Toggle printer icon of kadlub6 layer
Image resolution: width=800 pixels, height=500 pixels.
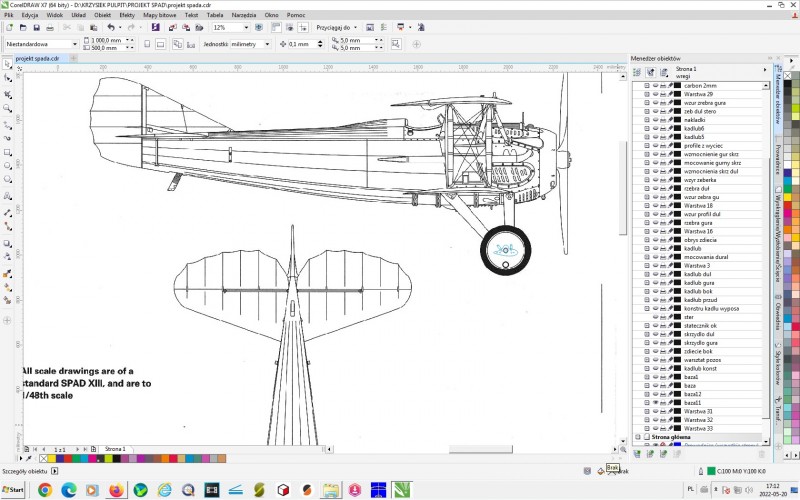[x=663, y=129]
